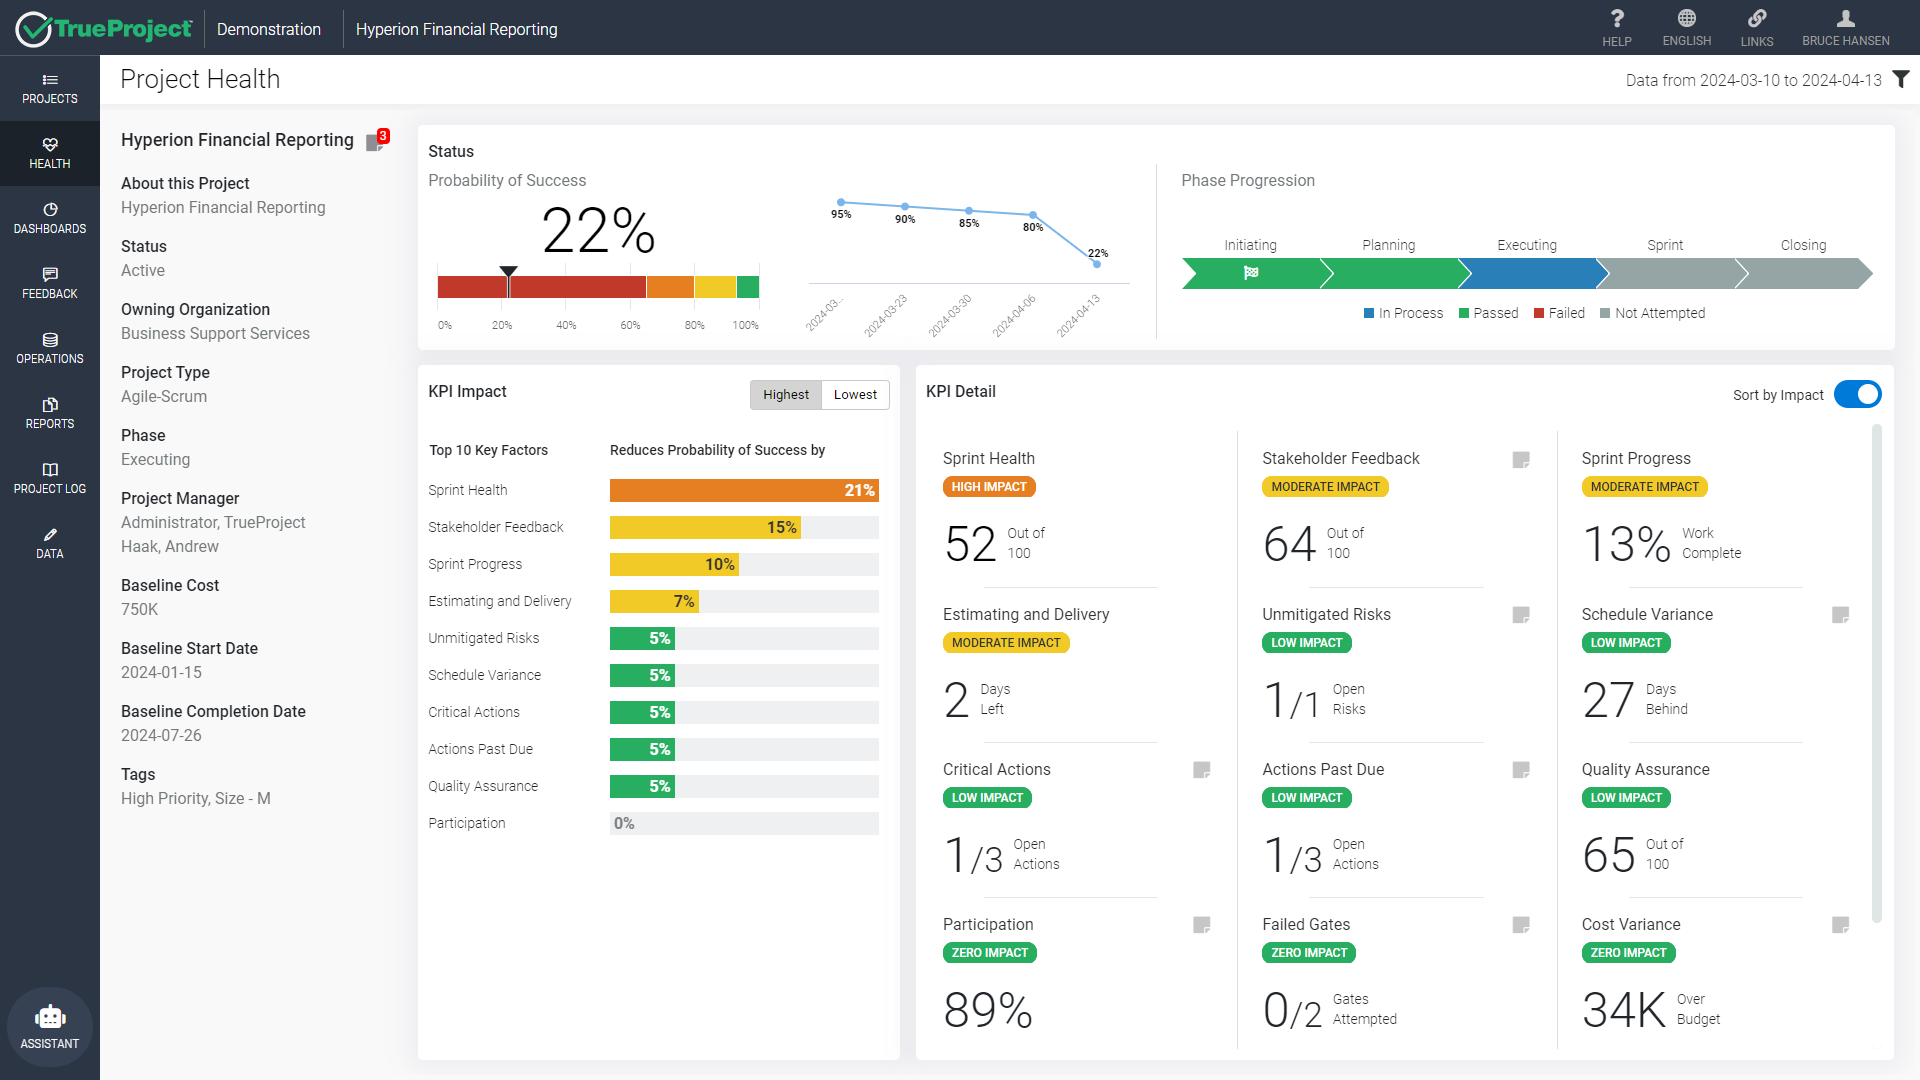Click the HELP menu item
This screenshot has width=1920, height=1080.
click(1615, 25)
